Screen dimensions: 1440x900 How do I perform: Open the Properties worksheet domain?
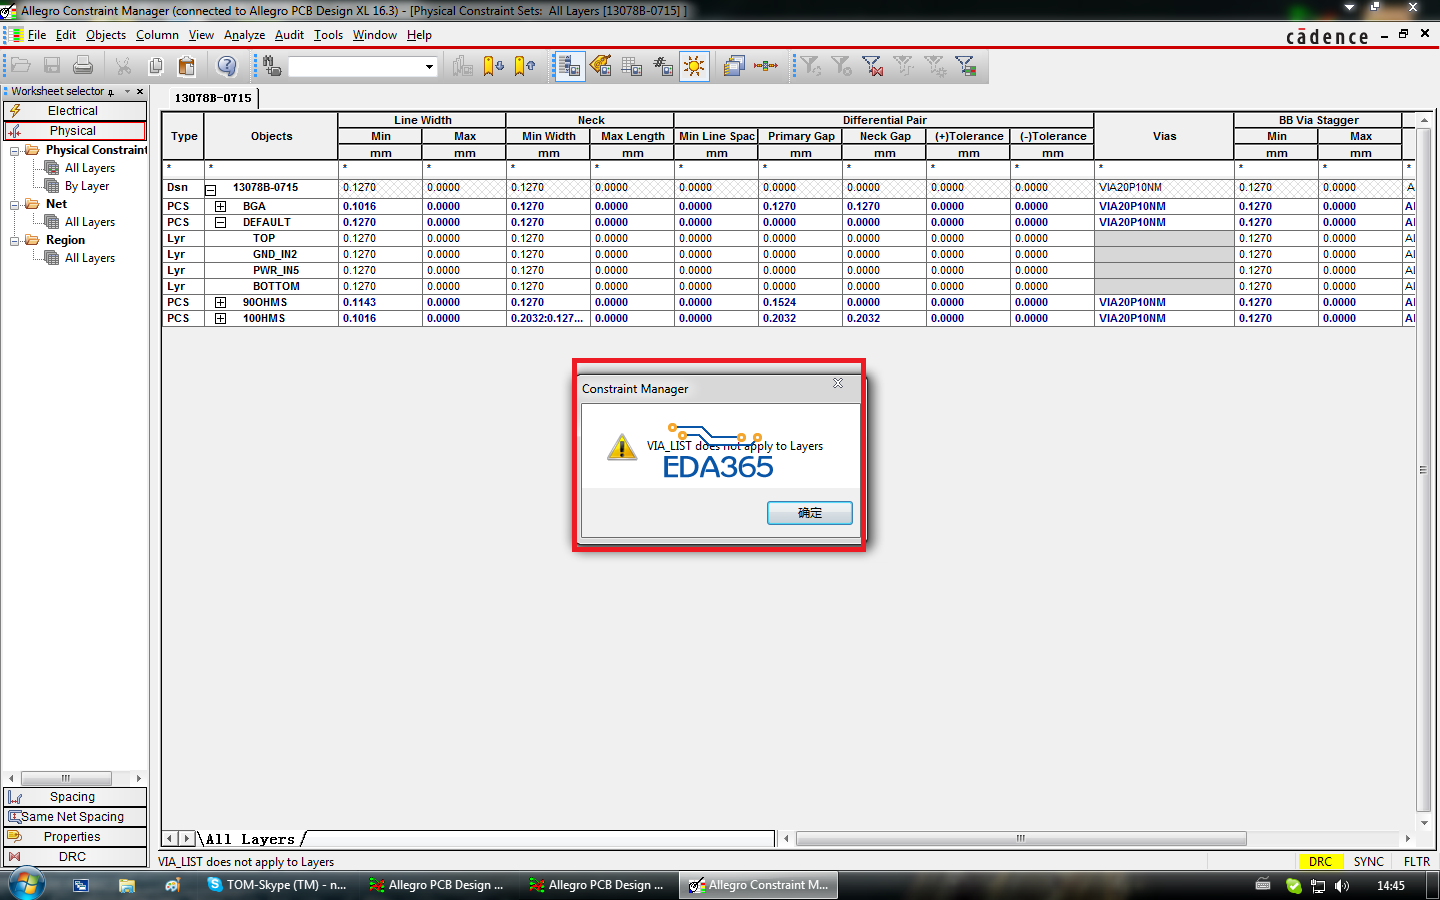pos(75,837)
